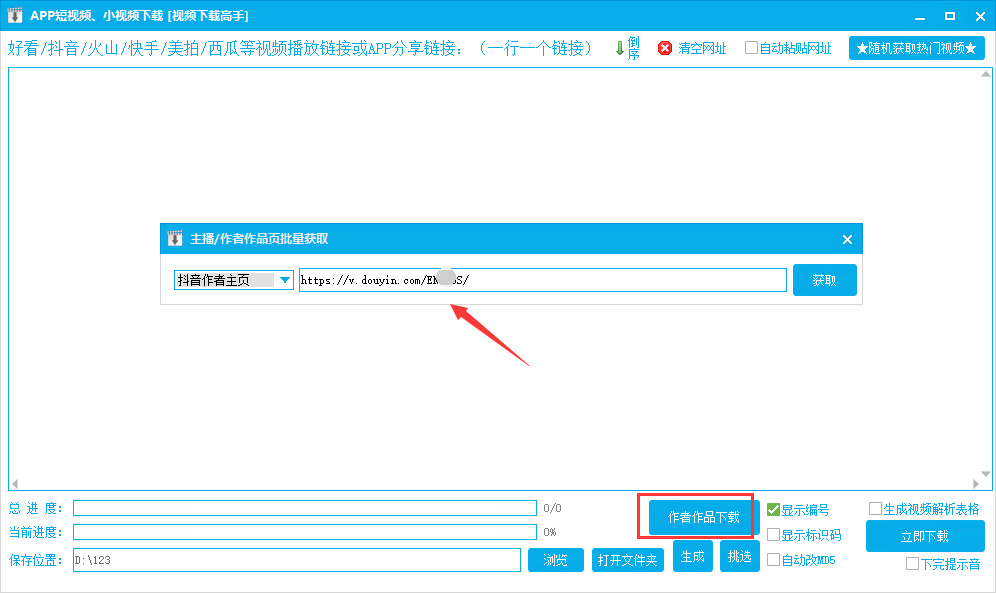The image size is (996, 593).
Task: Click the 总进度 progress bar
Action: click(x=305, y=508)
